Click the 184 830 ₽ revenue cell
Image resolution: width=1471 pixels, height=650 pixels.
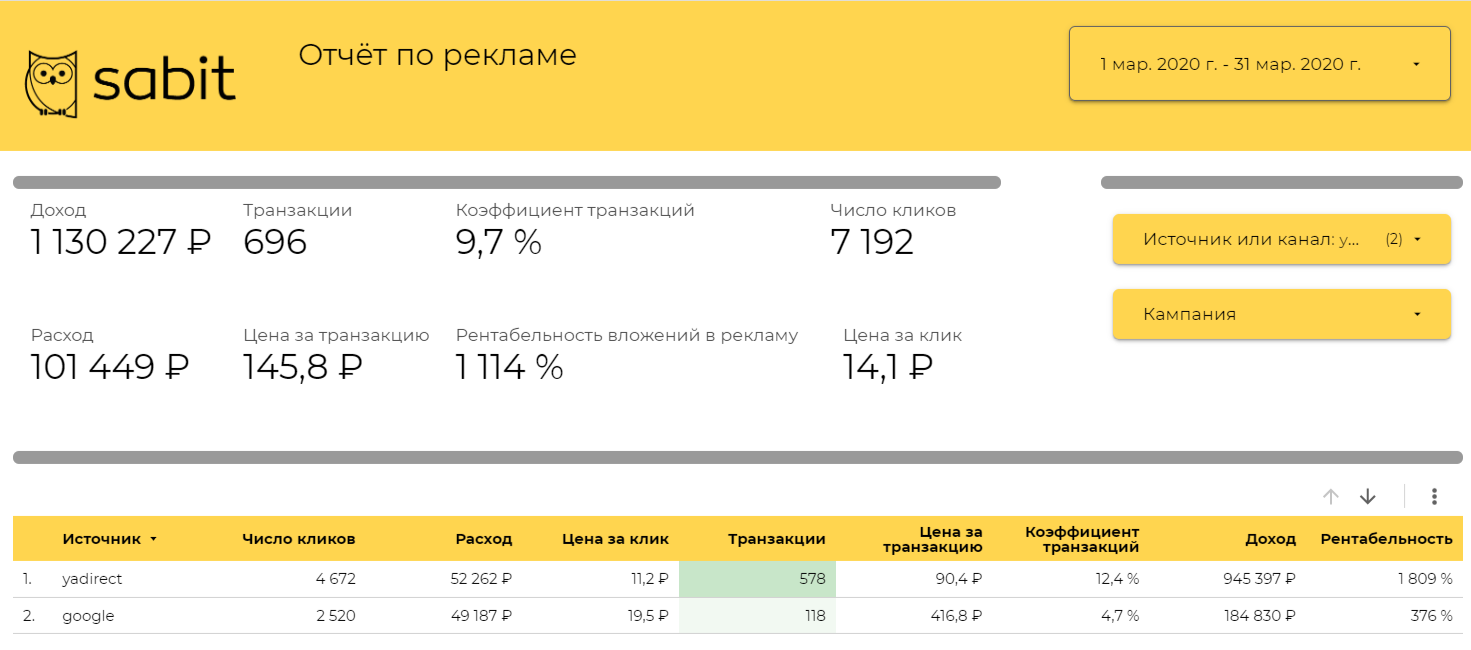pyautogui.click(x=1260, y=616)
